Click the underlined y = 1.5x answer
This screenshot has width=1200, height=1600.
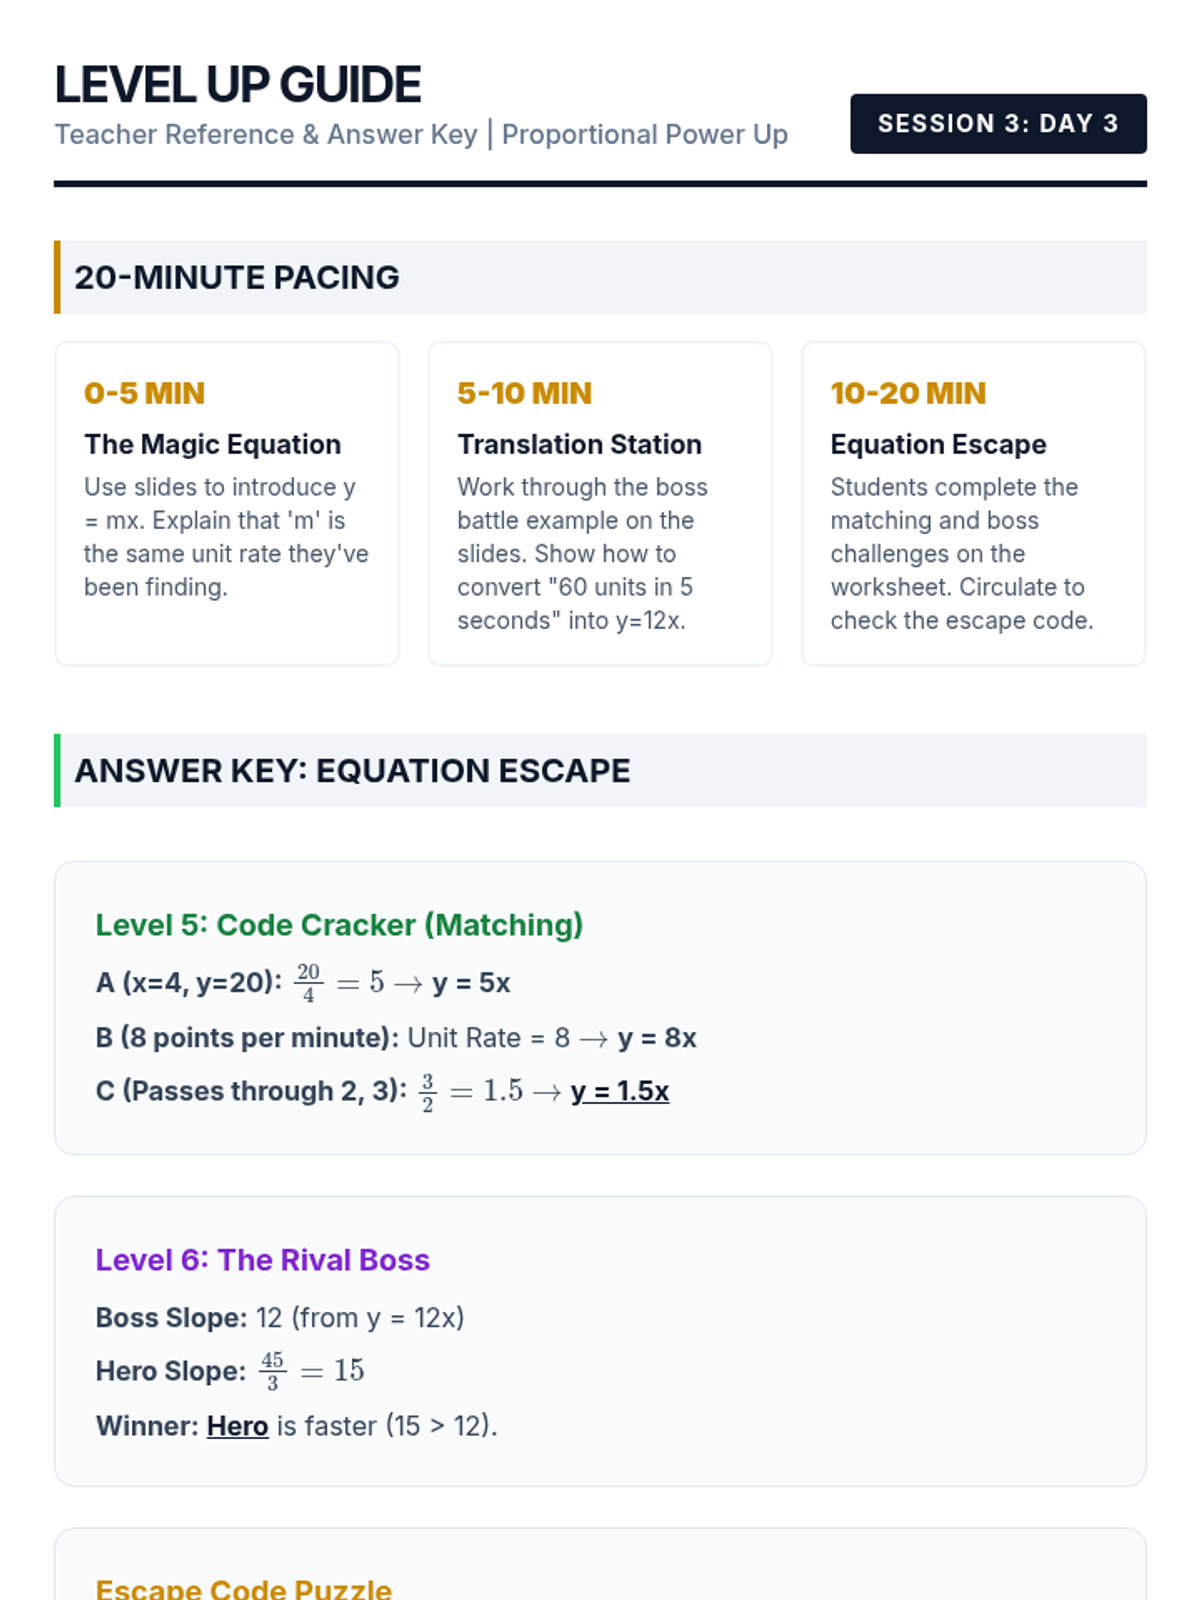tap(620, 1091)
